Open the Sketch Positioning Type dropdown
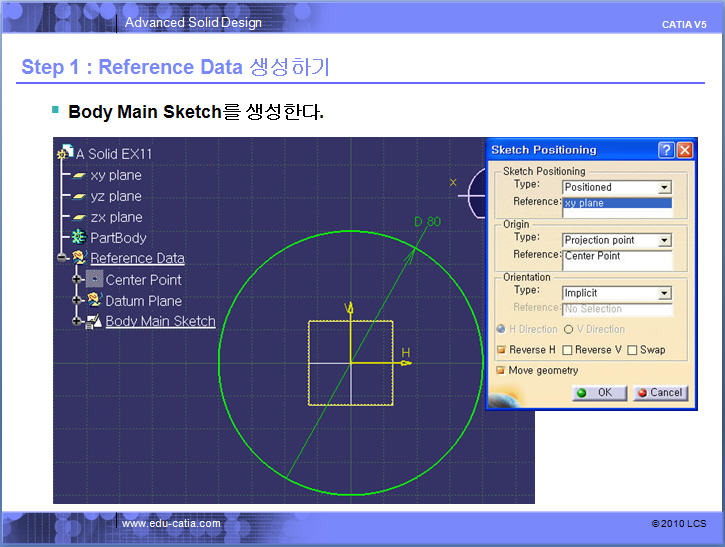This screenshot has width=725, height=547. coord(664,187)
